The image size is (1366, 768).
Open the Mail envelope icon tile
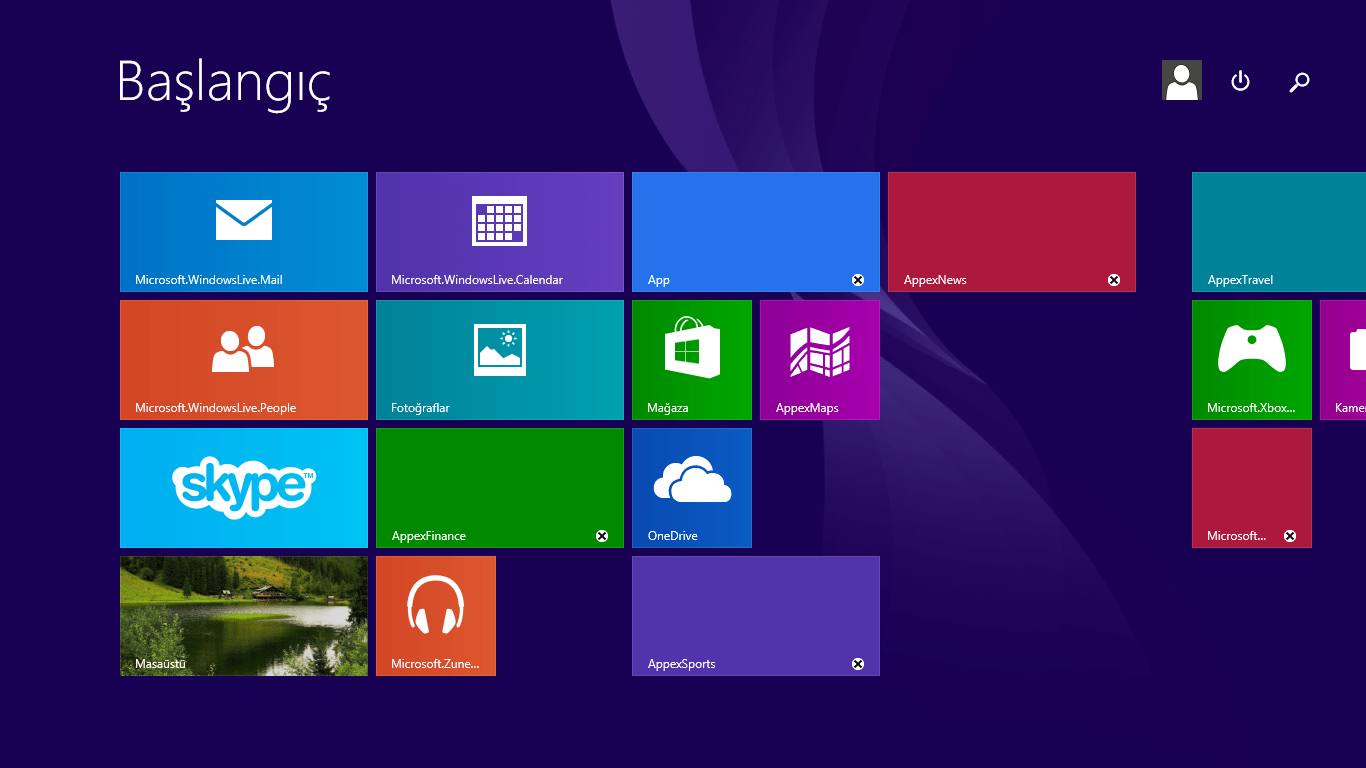coord(244,220)
